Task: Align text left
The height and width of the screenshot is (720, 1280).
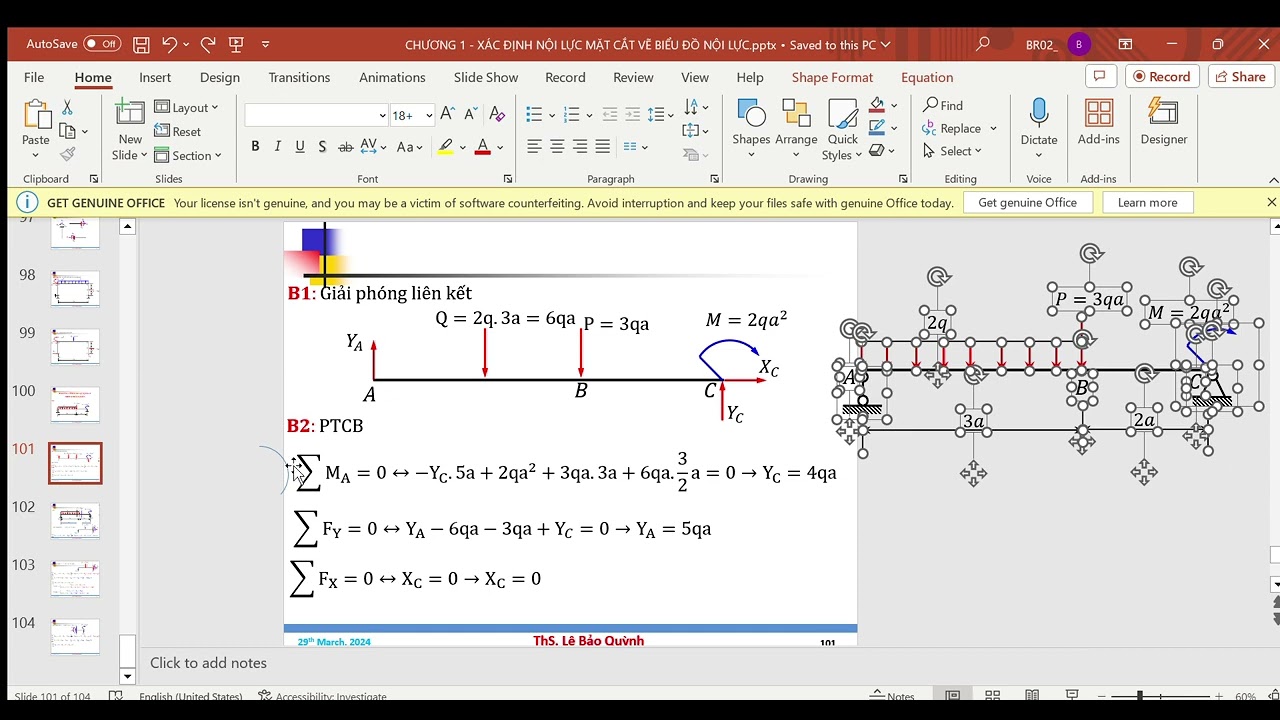Action: (534, 147)
